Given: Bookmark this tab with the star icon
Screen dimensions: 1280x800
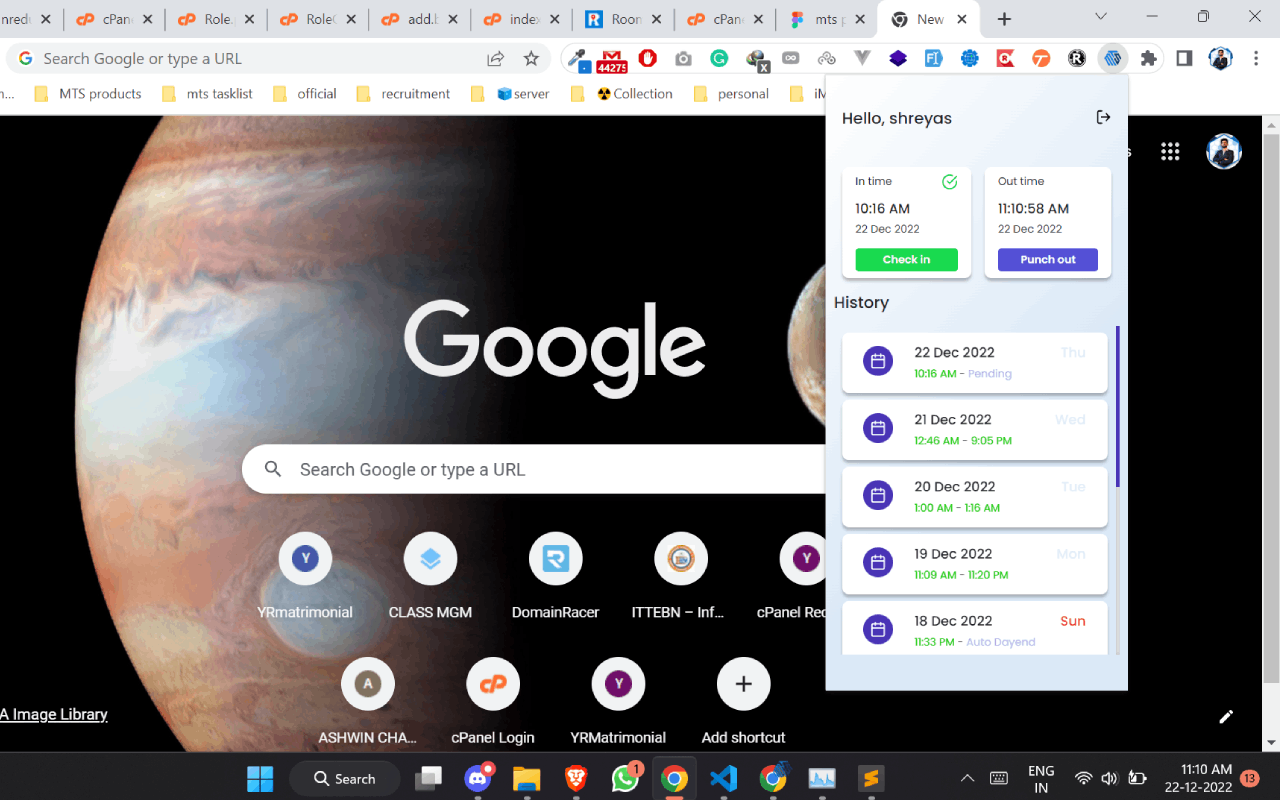Looking at the screenshot, I should 531,59.
